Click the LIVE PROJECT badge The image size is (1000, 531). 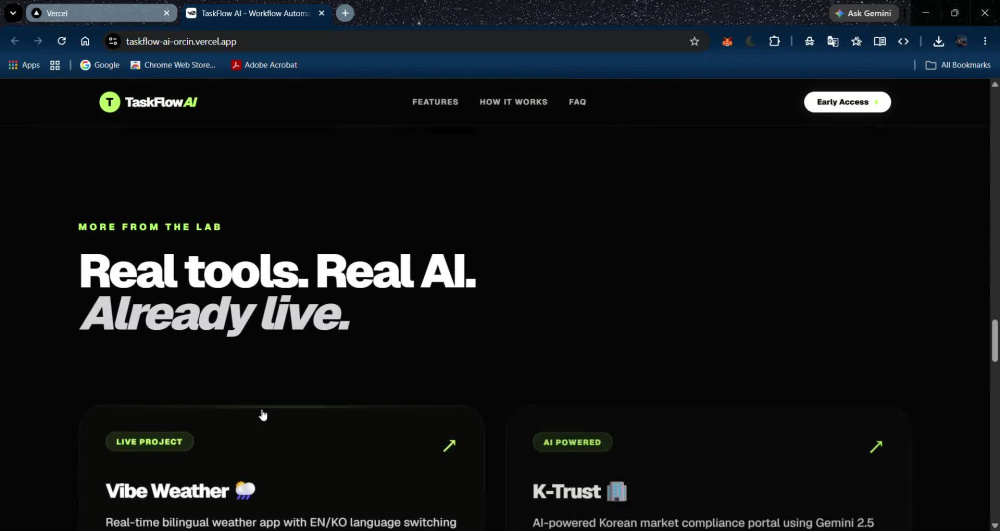149,442
